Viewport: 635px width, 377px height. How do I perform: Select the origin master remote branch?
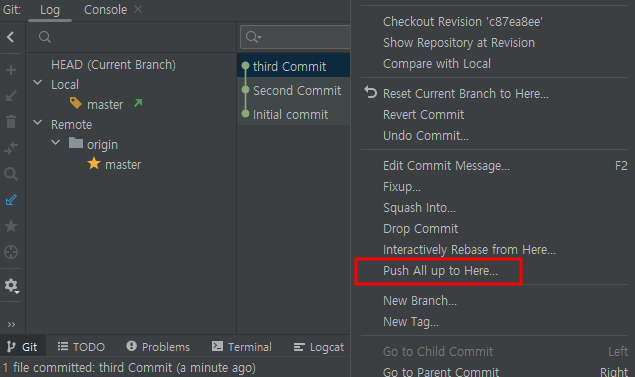coord(123,164)
